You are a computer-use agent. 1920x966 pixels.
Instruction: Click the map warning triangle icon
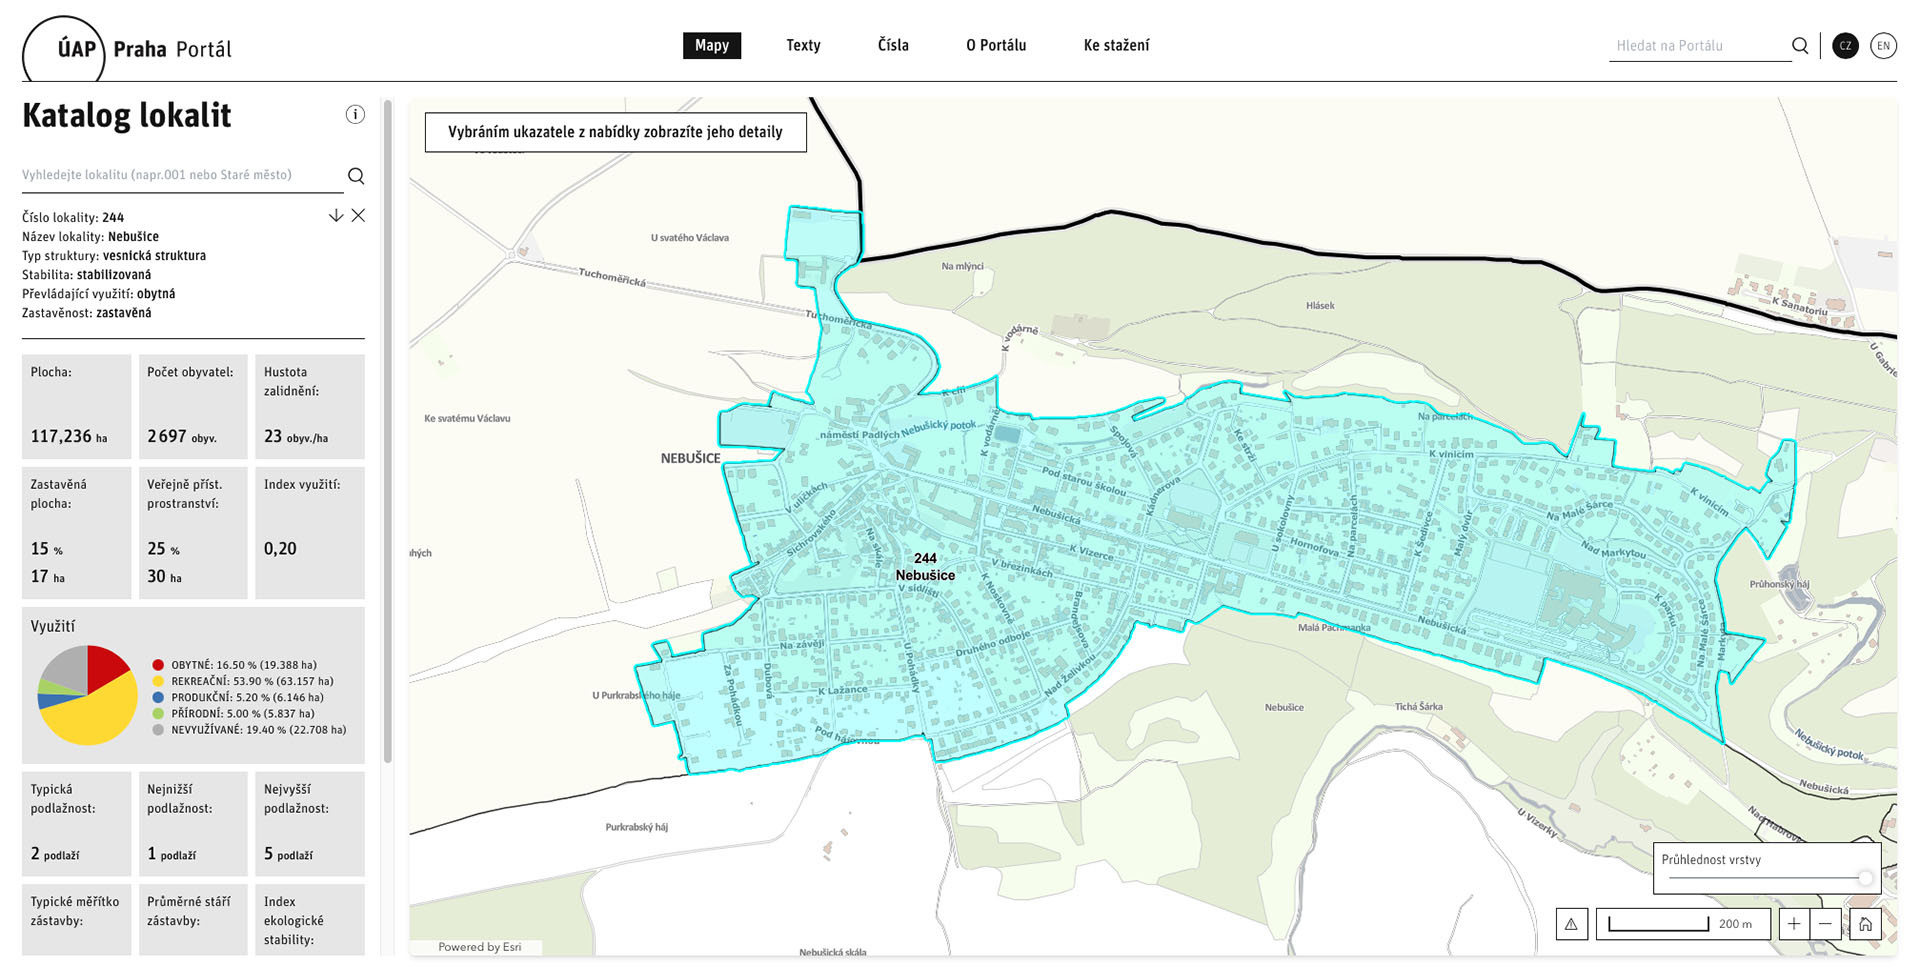[x=1571, y=924]
